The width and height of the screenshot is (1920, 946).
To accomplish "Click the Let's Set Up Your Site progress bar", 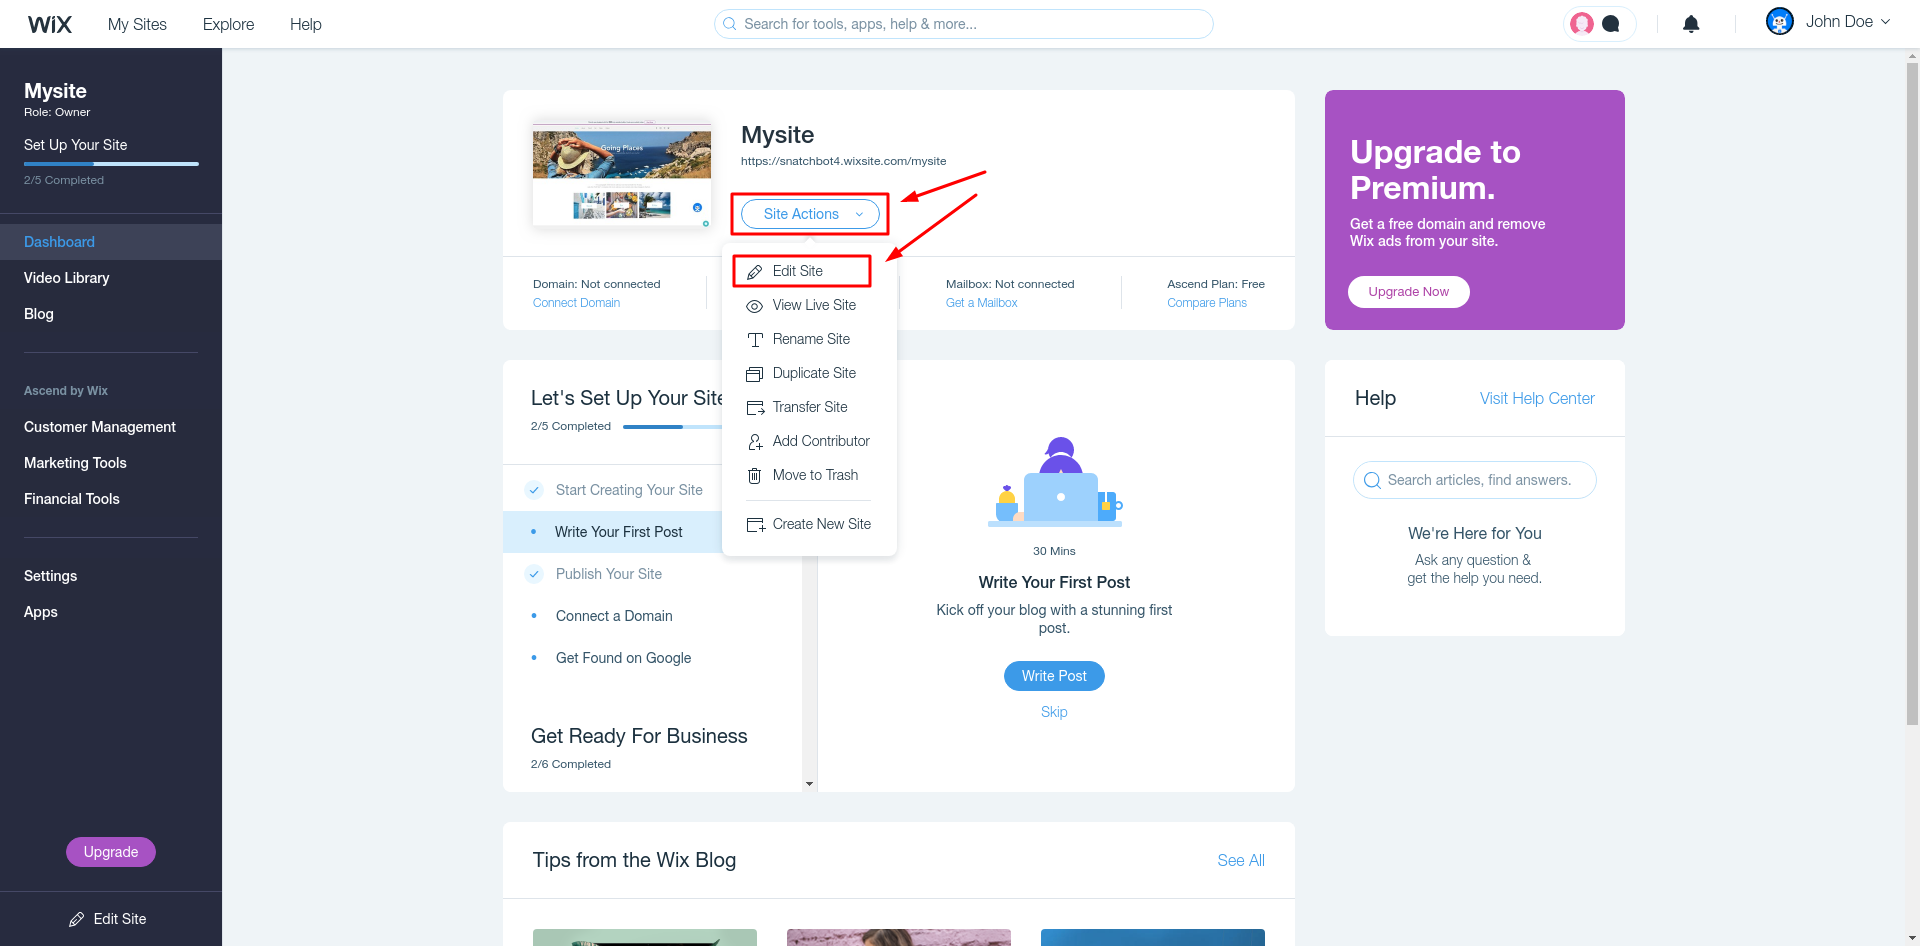I will click(x=672, y=427).
